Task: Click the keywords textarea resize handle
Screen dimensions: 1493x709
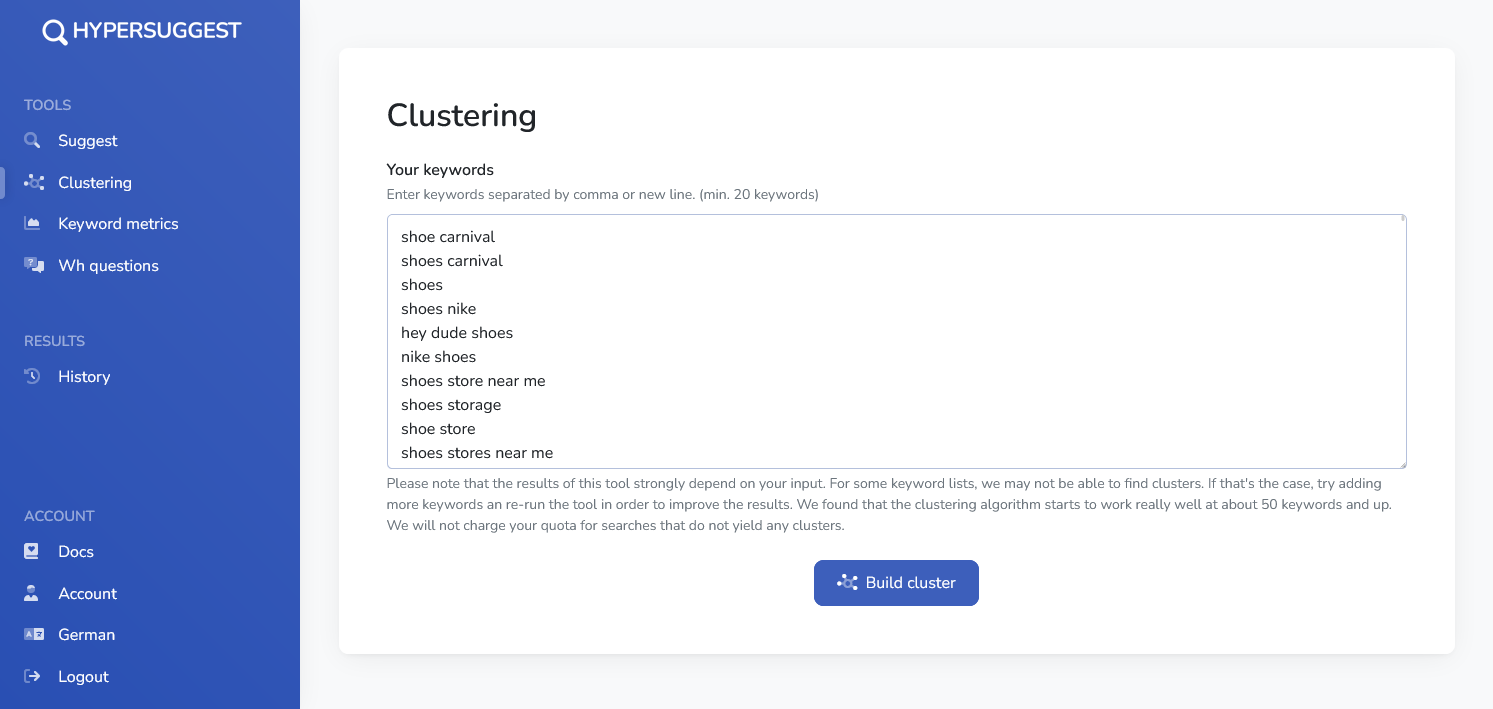Action: click(x=1401, y=463)
